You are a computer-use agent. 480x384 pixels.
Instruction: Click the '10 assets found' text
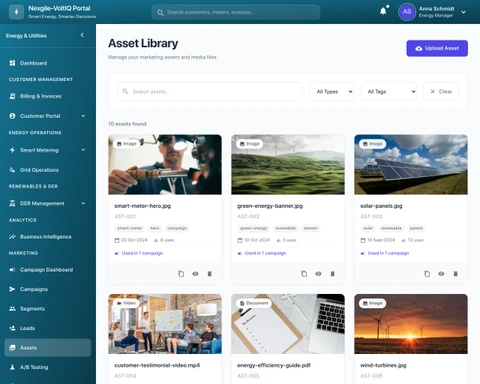[127, 124]
